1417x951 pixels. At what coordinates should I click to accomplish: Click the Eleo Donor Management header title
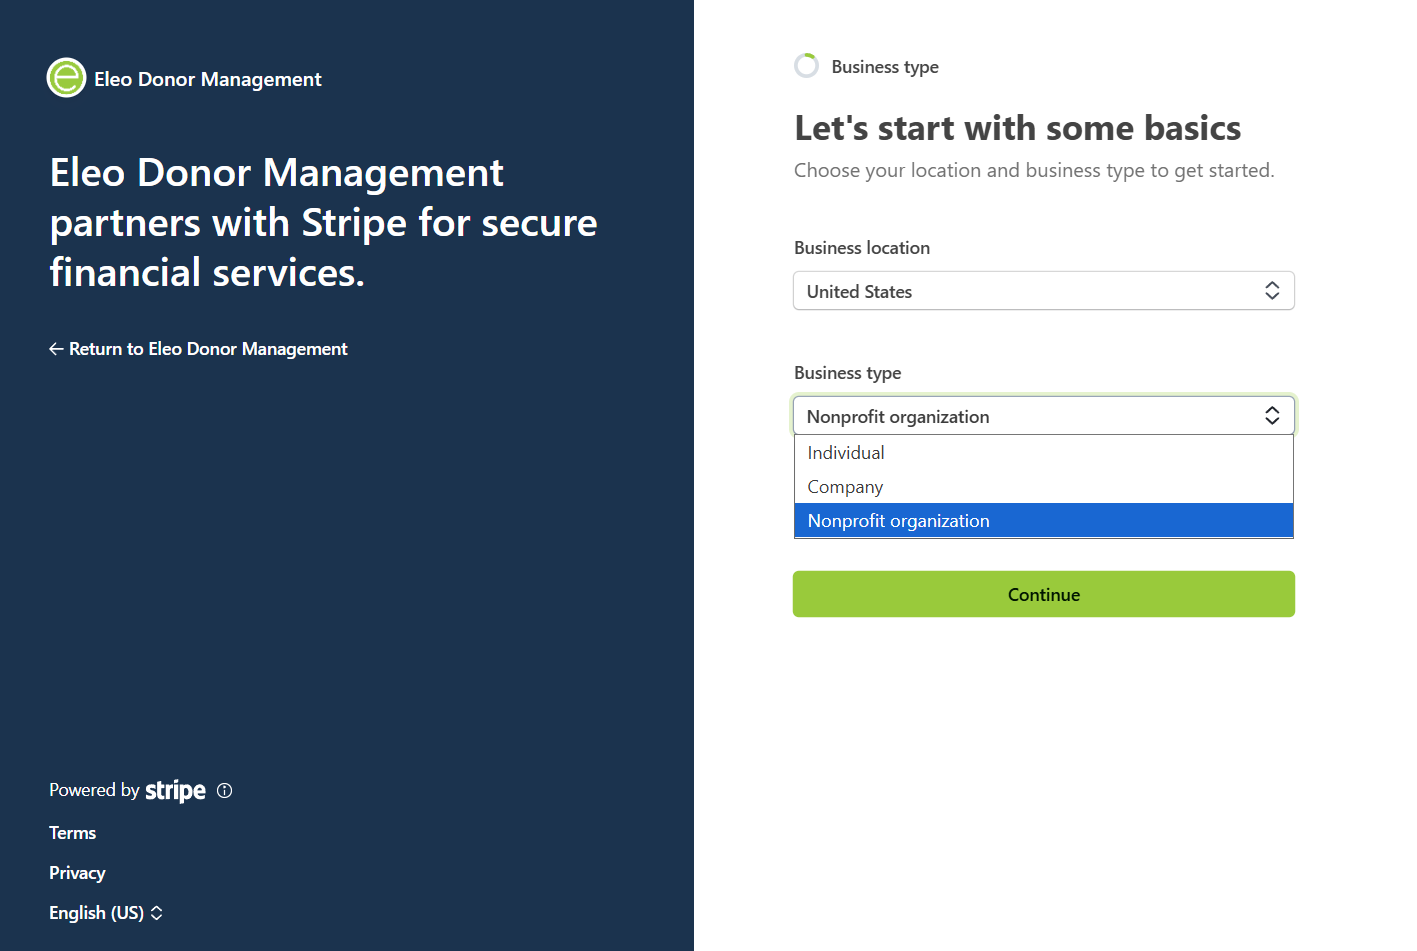coord(208,79)
